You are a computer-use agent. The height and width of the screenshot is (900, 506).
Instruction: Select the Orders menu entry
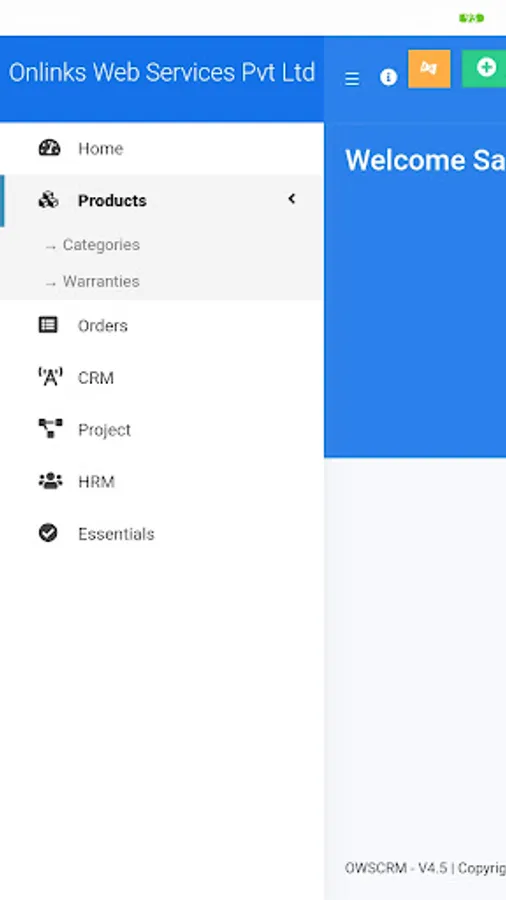pyautogui.click(x=162, y=325)
